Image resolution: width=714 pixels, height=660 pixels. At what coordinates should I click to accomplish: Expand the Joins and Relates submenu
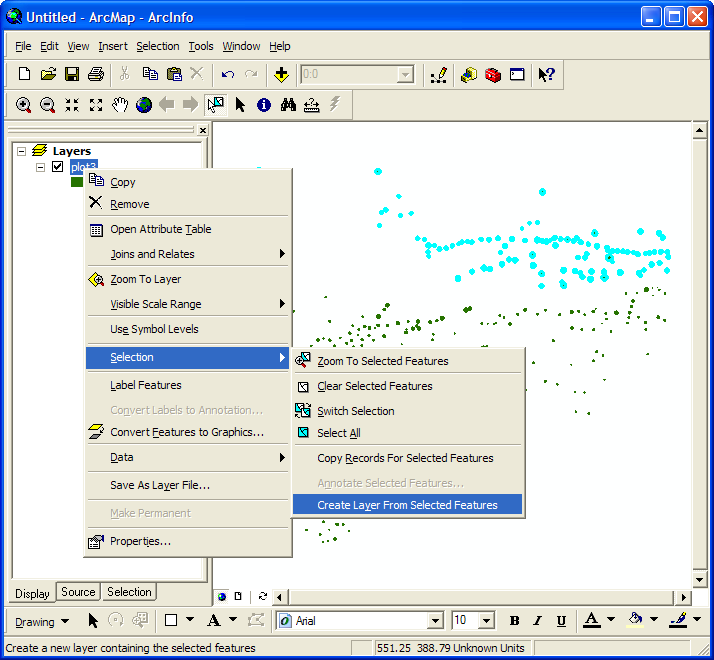click(x=188, y=254)
